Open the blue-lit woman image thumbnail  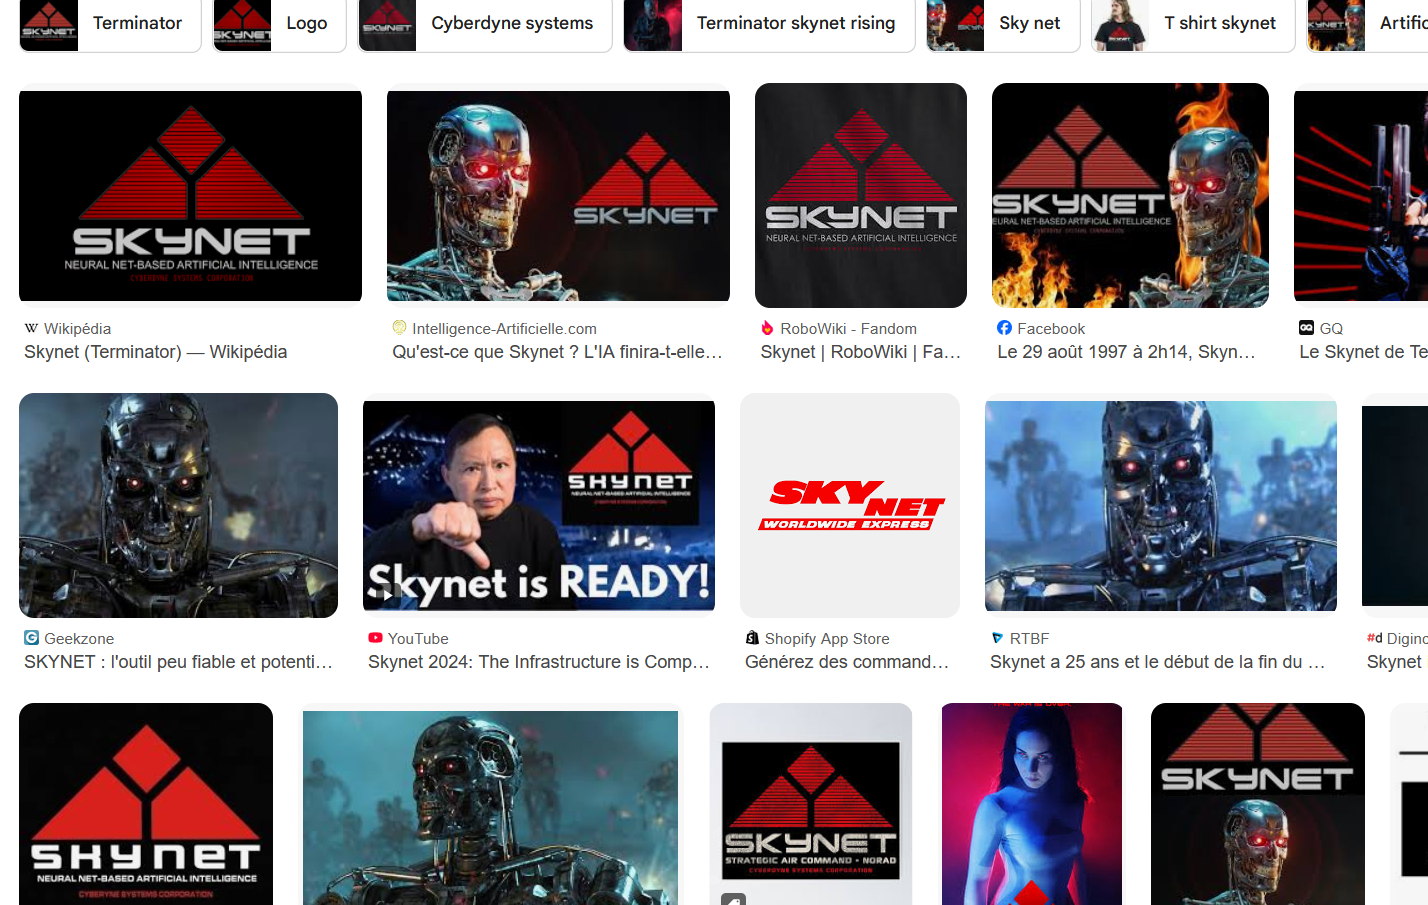point(1032,804)
